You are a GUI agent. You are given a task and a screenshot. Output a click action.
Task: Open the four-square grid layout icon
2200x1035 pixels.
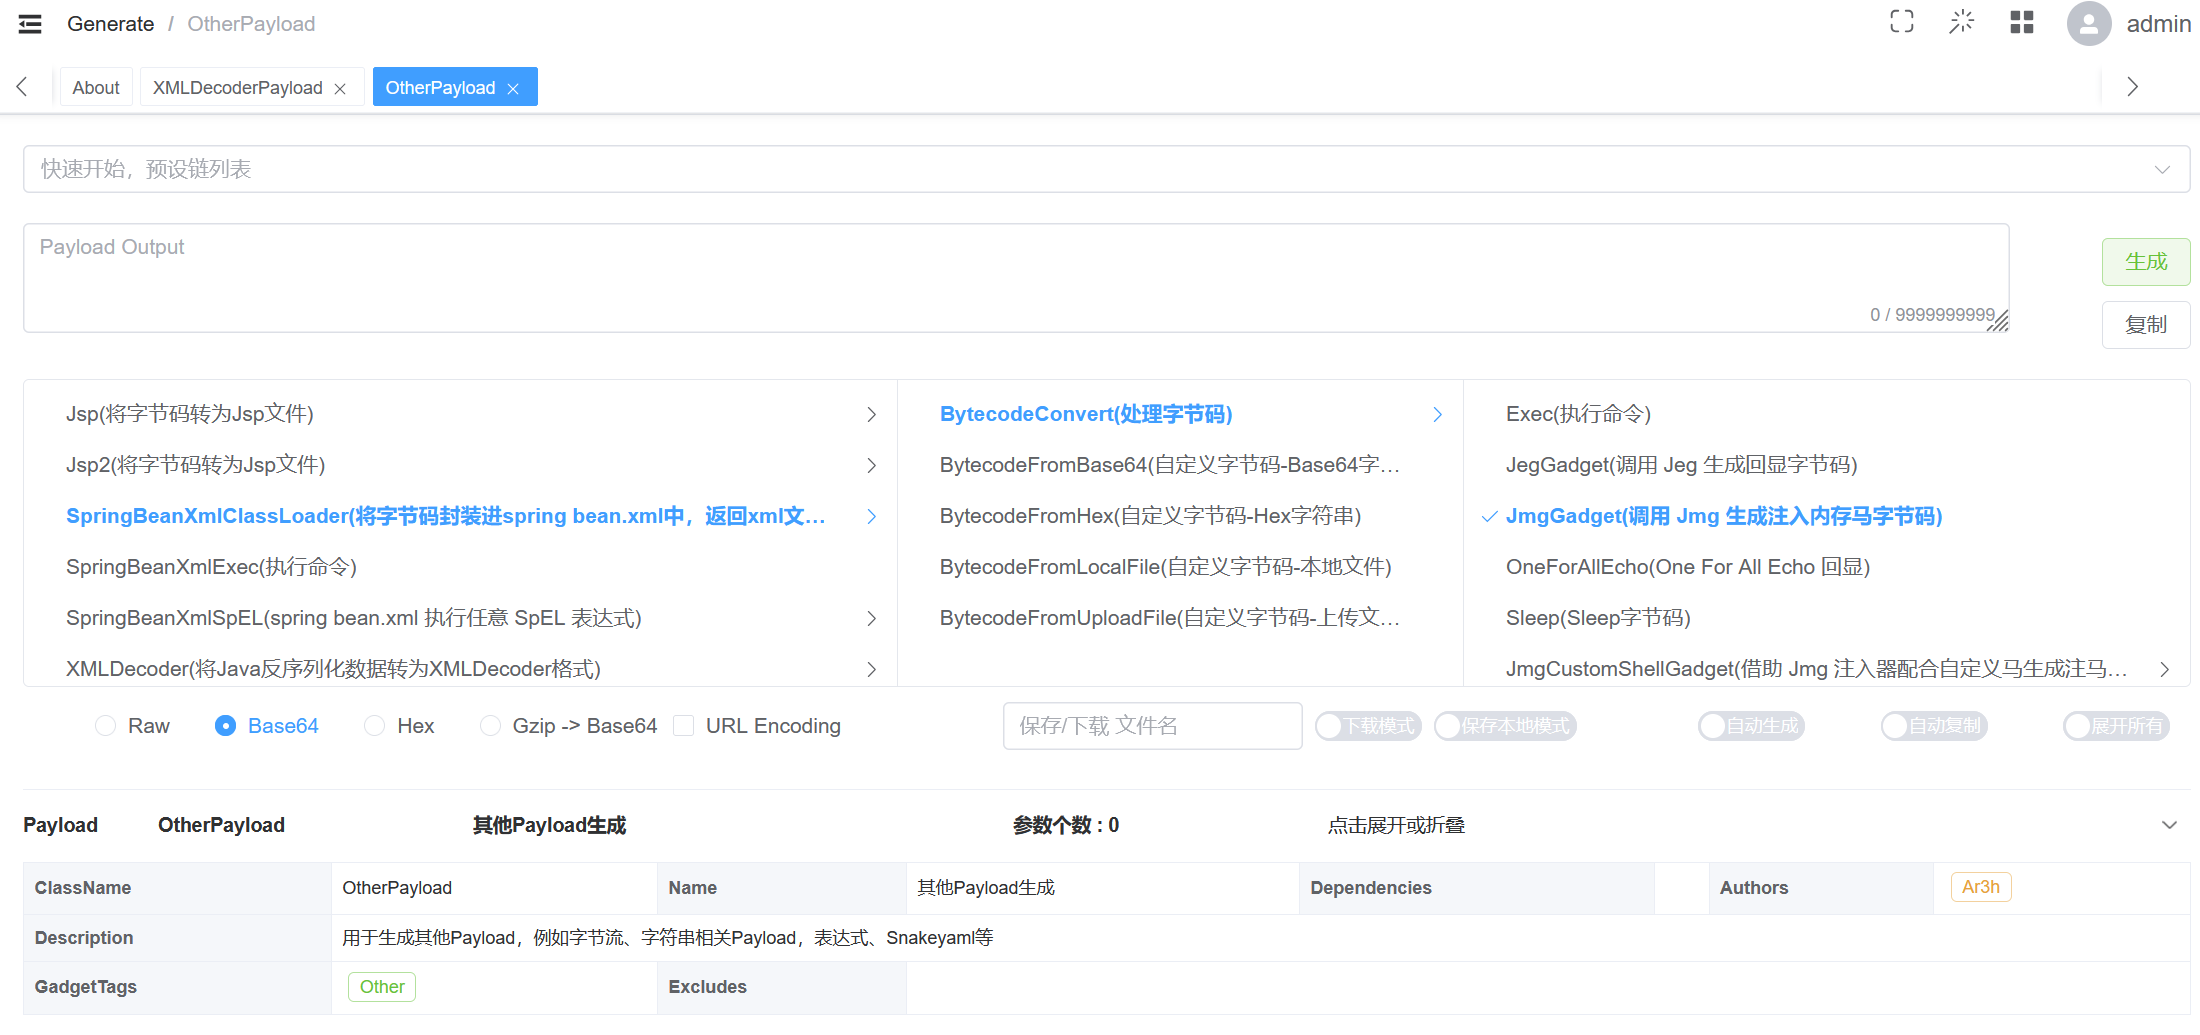[2021, 22]
